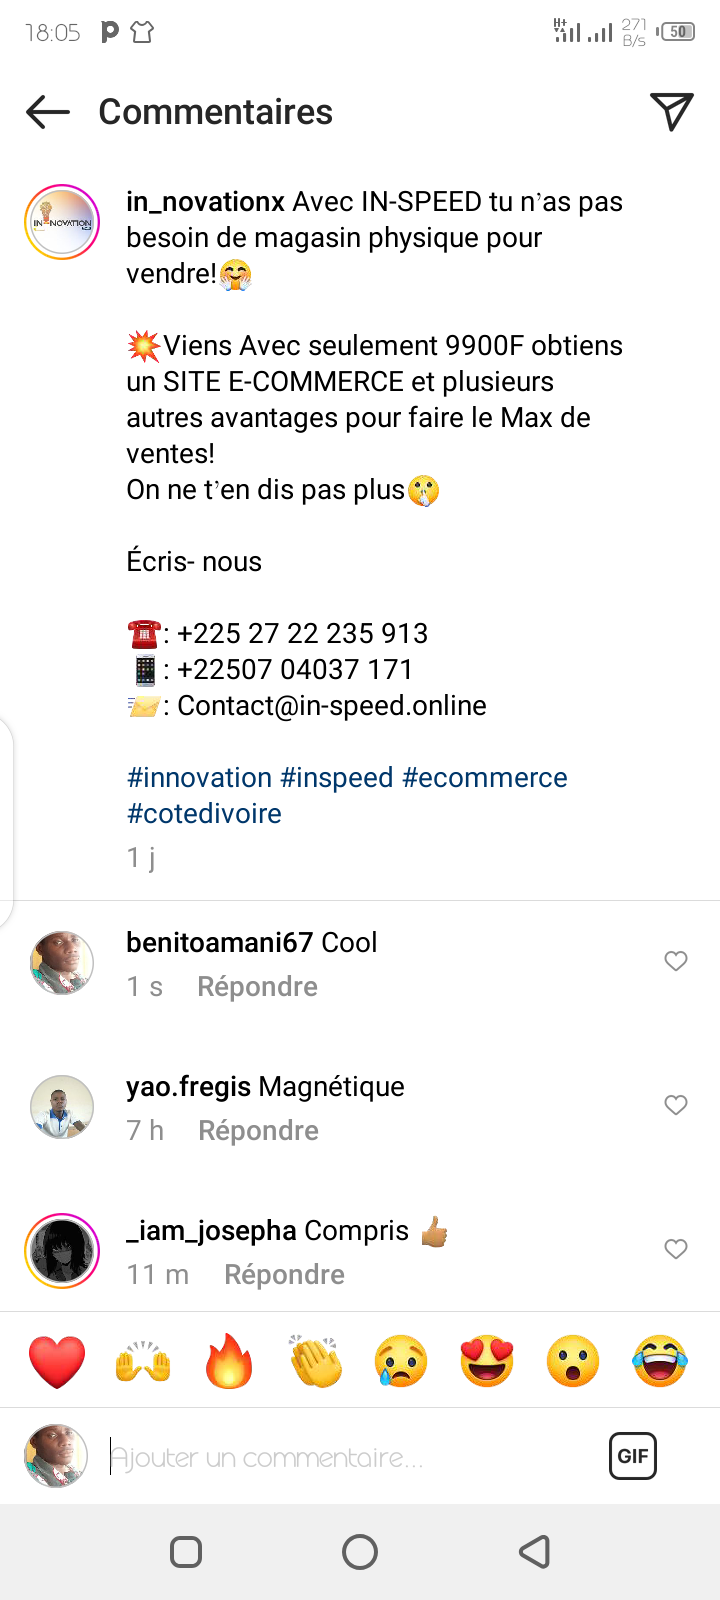This screenshot has width=720, height=1600.
Task: Tap the share paper plane icon
Action: pyautogui.click(x=671, y=112)
